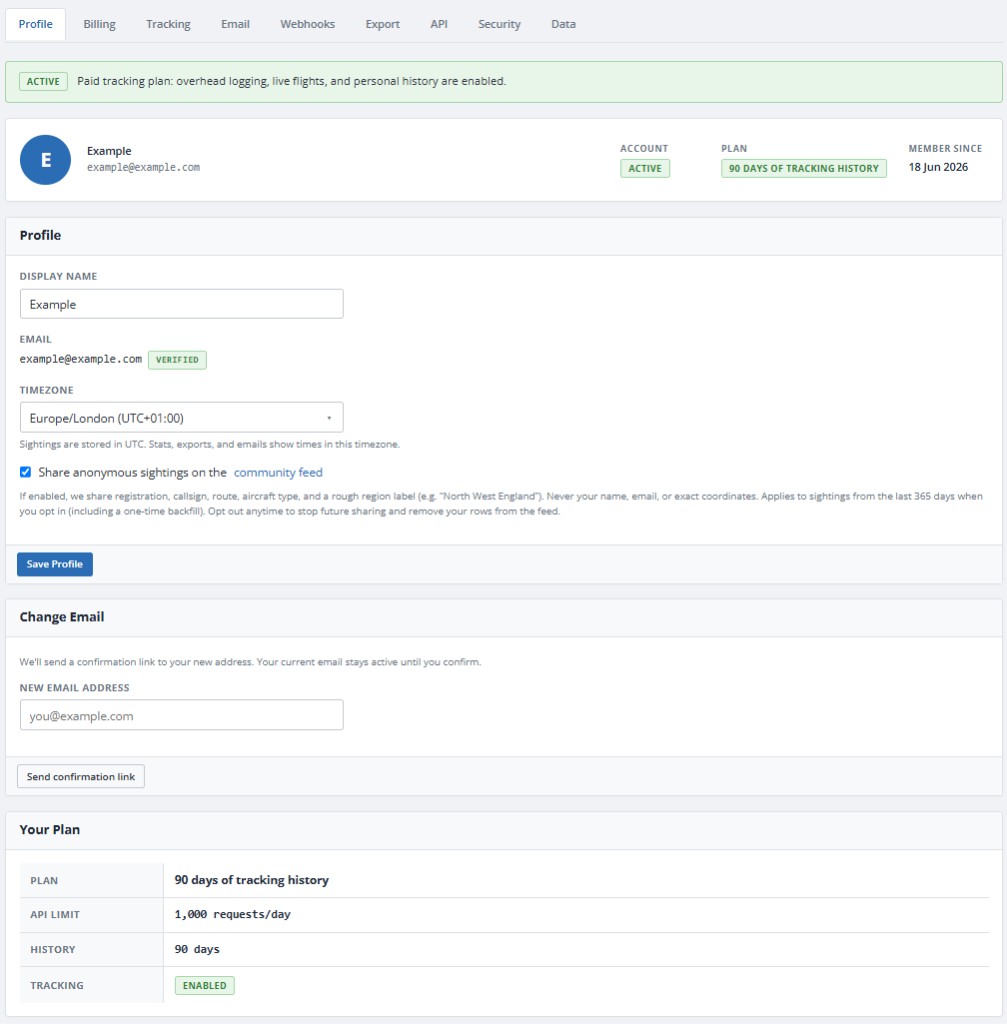This screenshot has height=1024, width=1007.
Task: Click the Save Profile button
Action: 55,564
